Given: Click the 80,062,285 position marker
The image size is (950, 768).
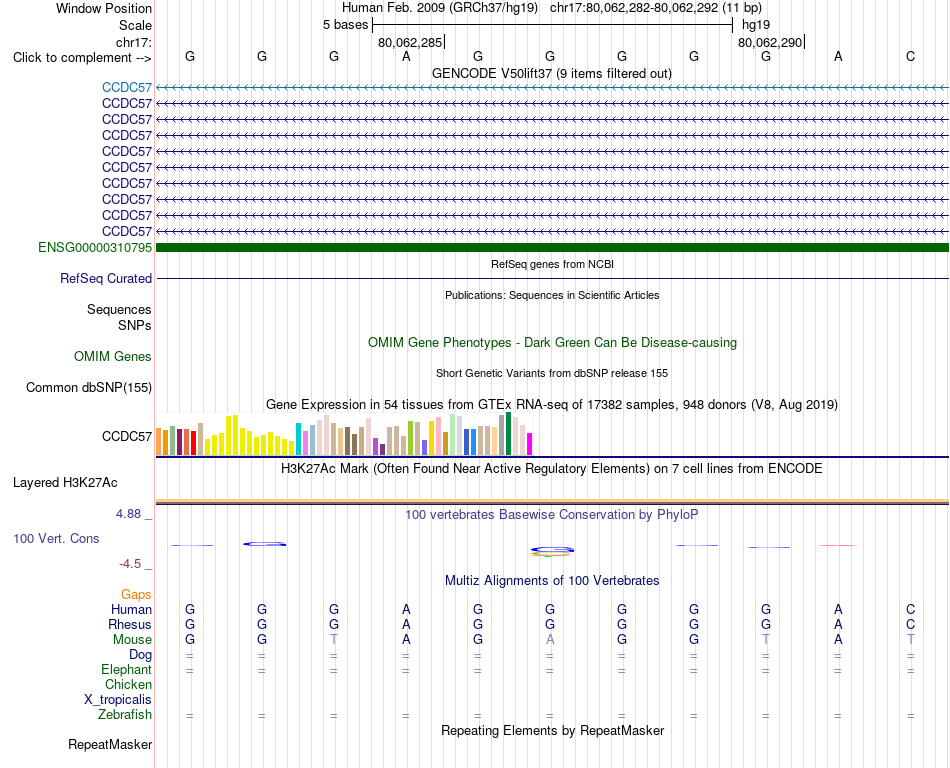Looking at the screenshot, I should pyautogui.click(x=410, y=42).
